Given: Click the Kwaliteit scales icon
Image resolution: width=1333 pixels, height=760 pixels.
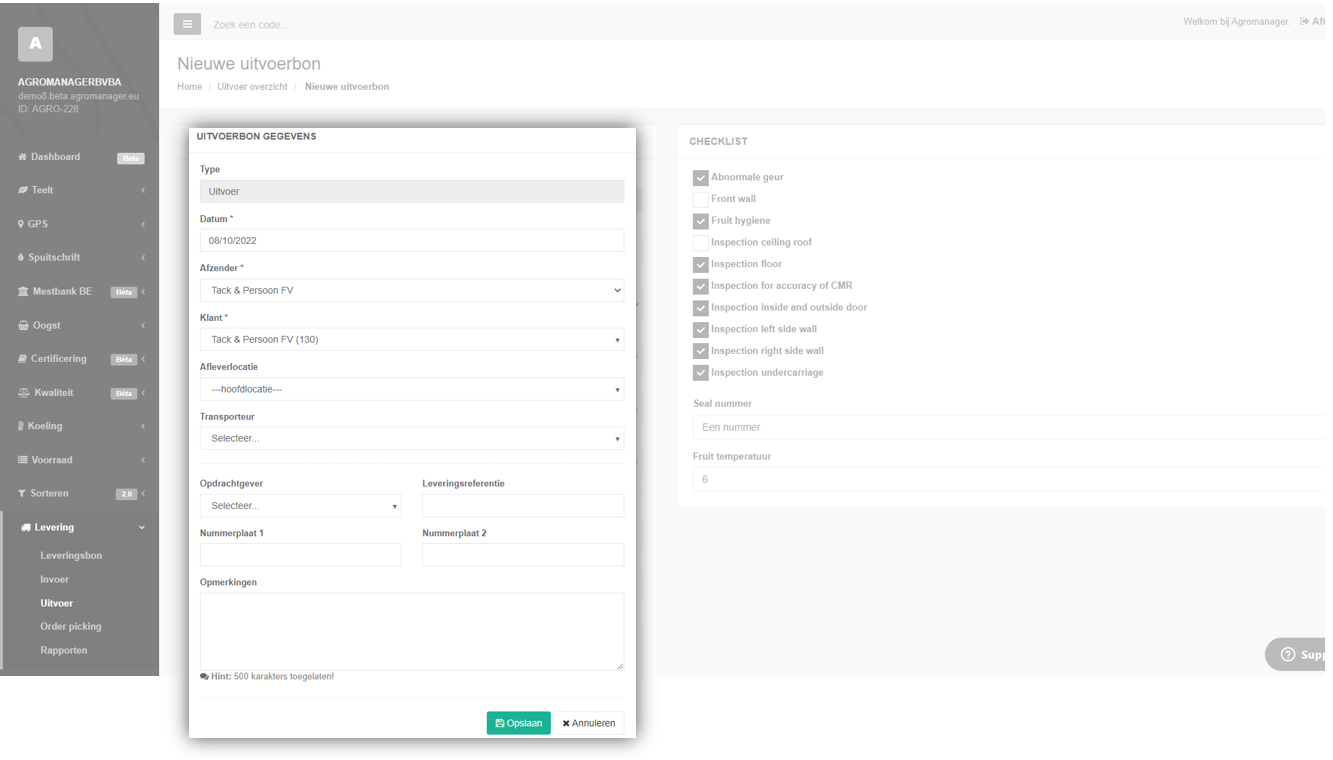Looking at the screenshot, I should pyautogui.click(x=24, y=393).
